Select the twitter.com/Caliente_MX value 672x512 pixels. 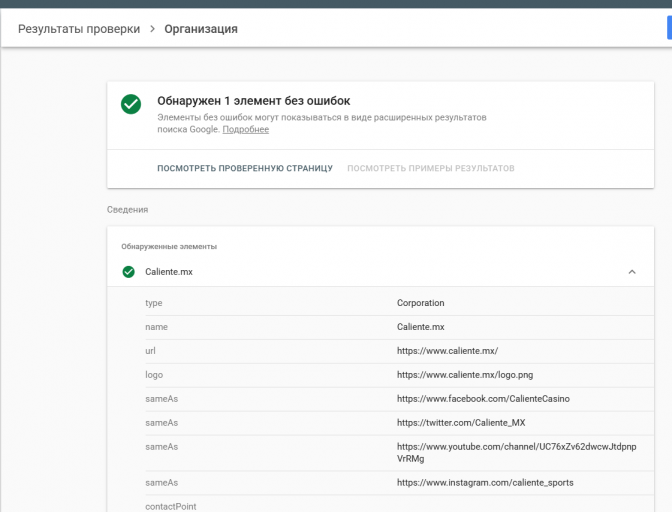pos(461,423)
